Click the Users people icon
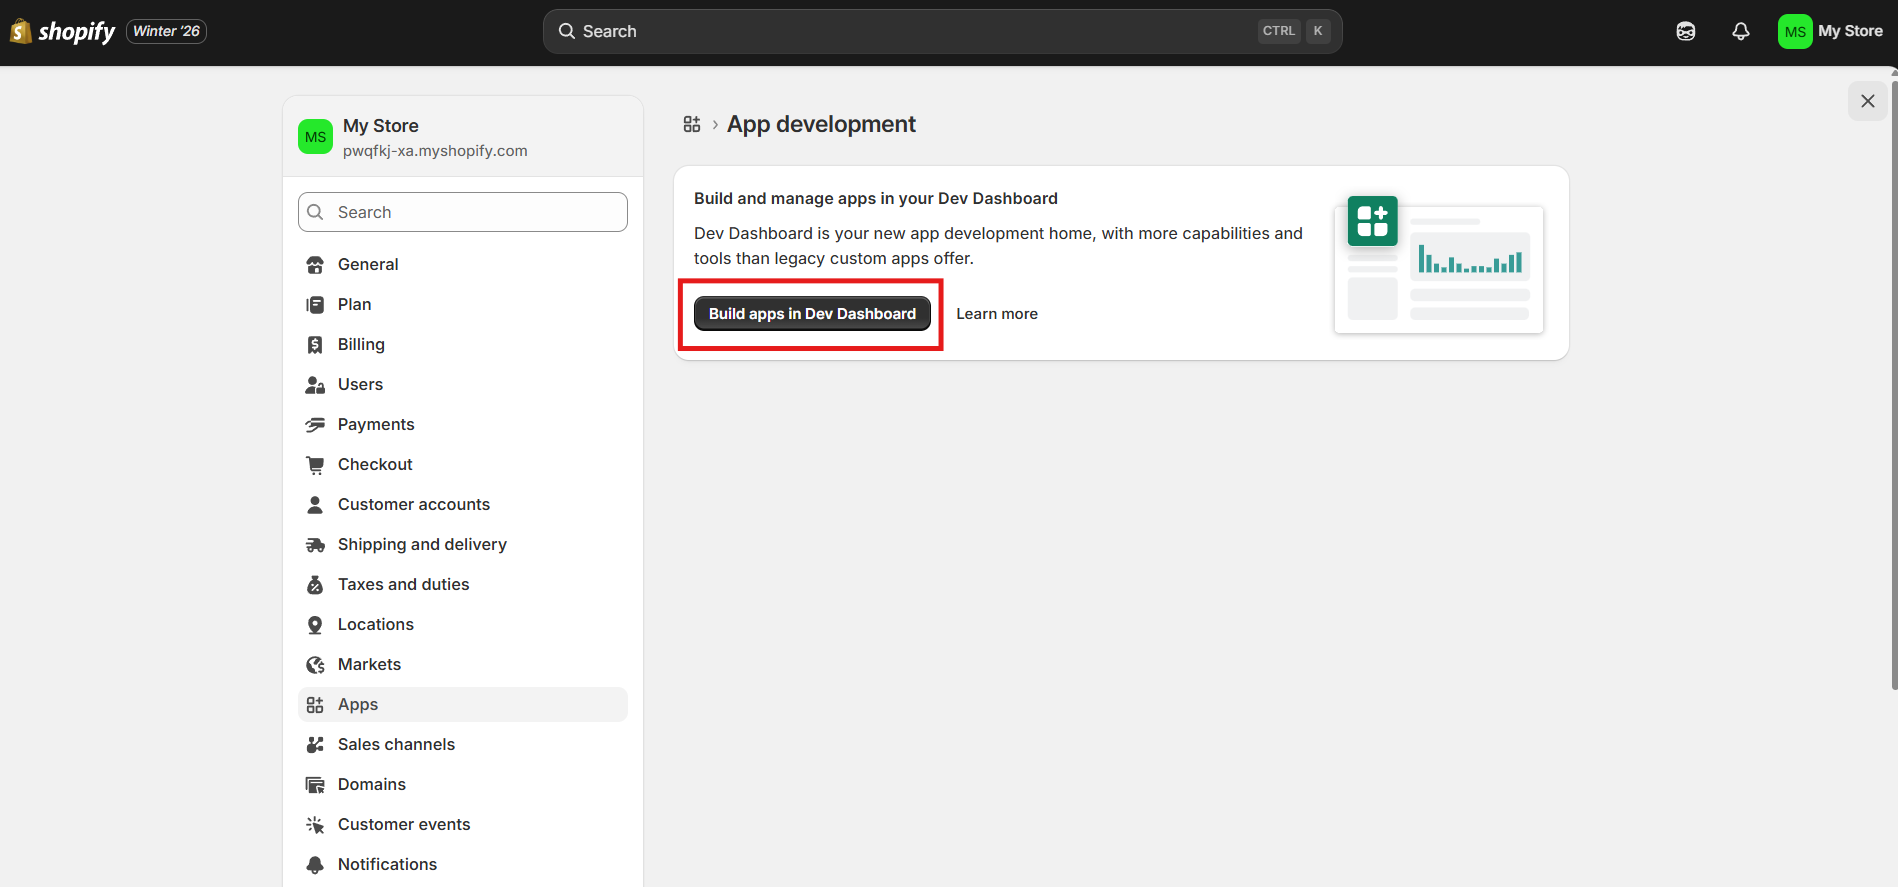The height and width of the screenshot is (887, 1898). (x=315, y=385)
